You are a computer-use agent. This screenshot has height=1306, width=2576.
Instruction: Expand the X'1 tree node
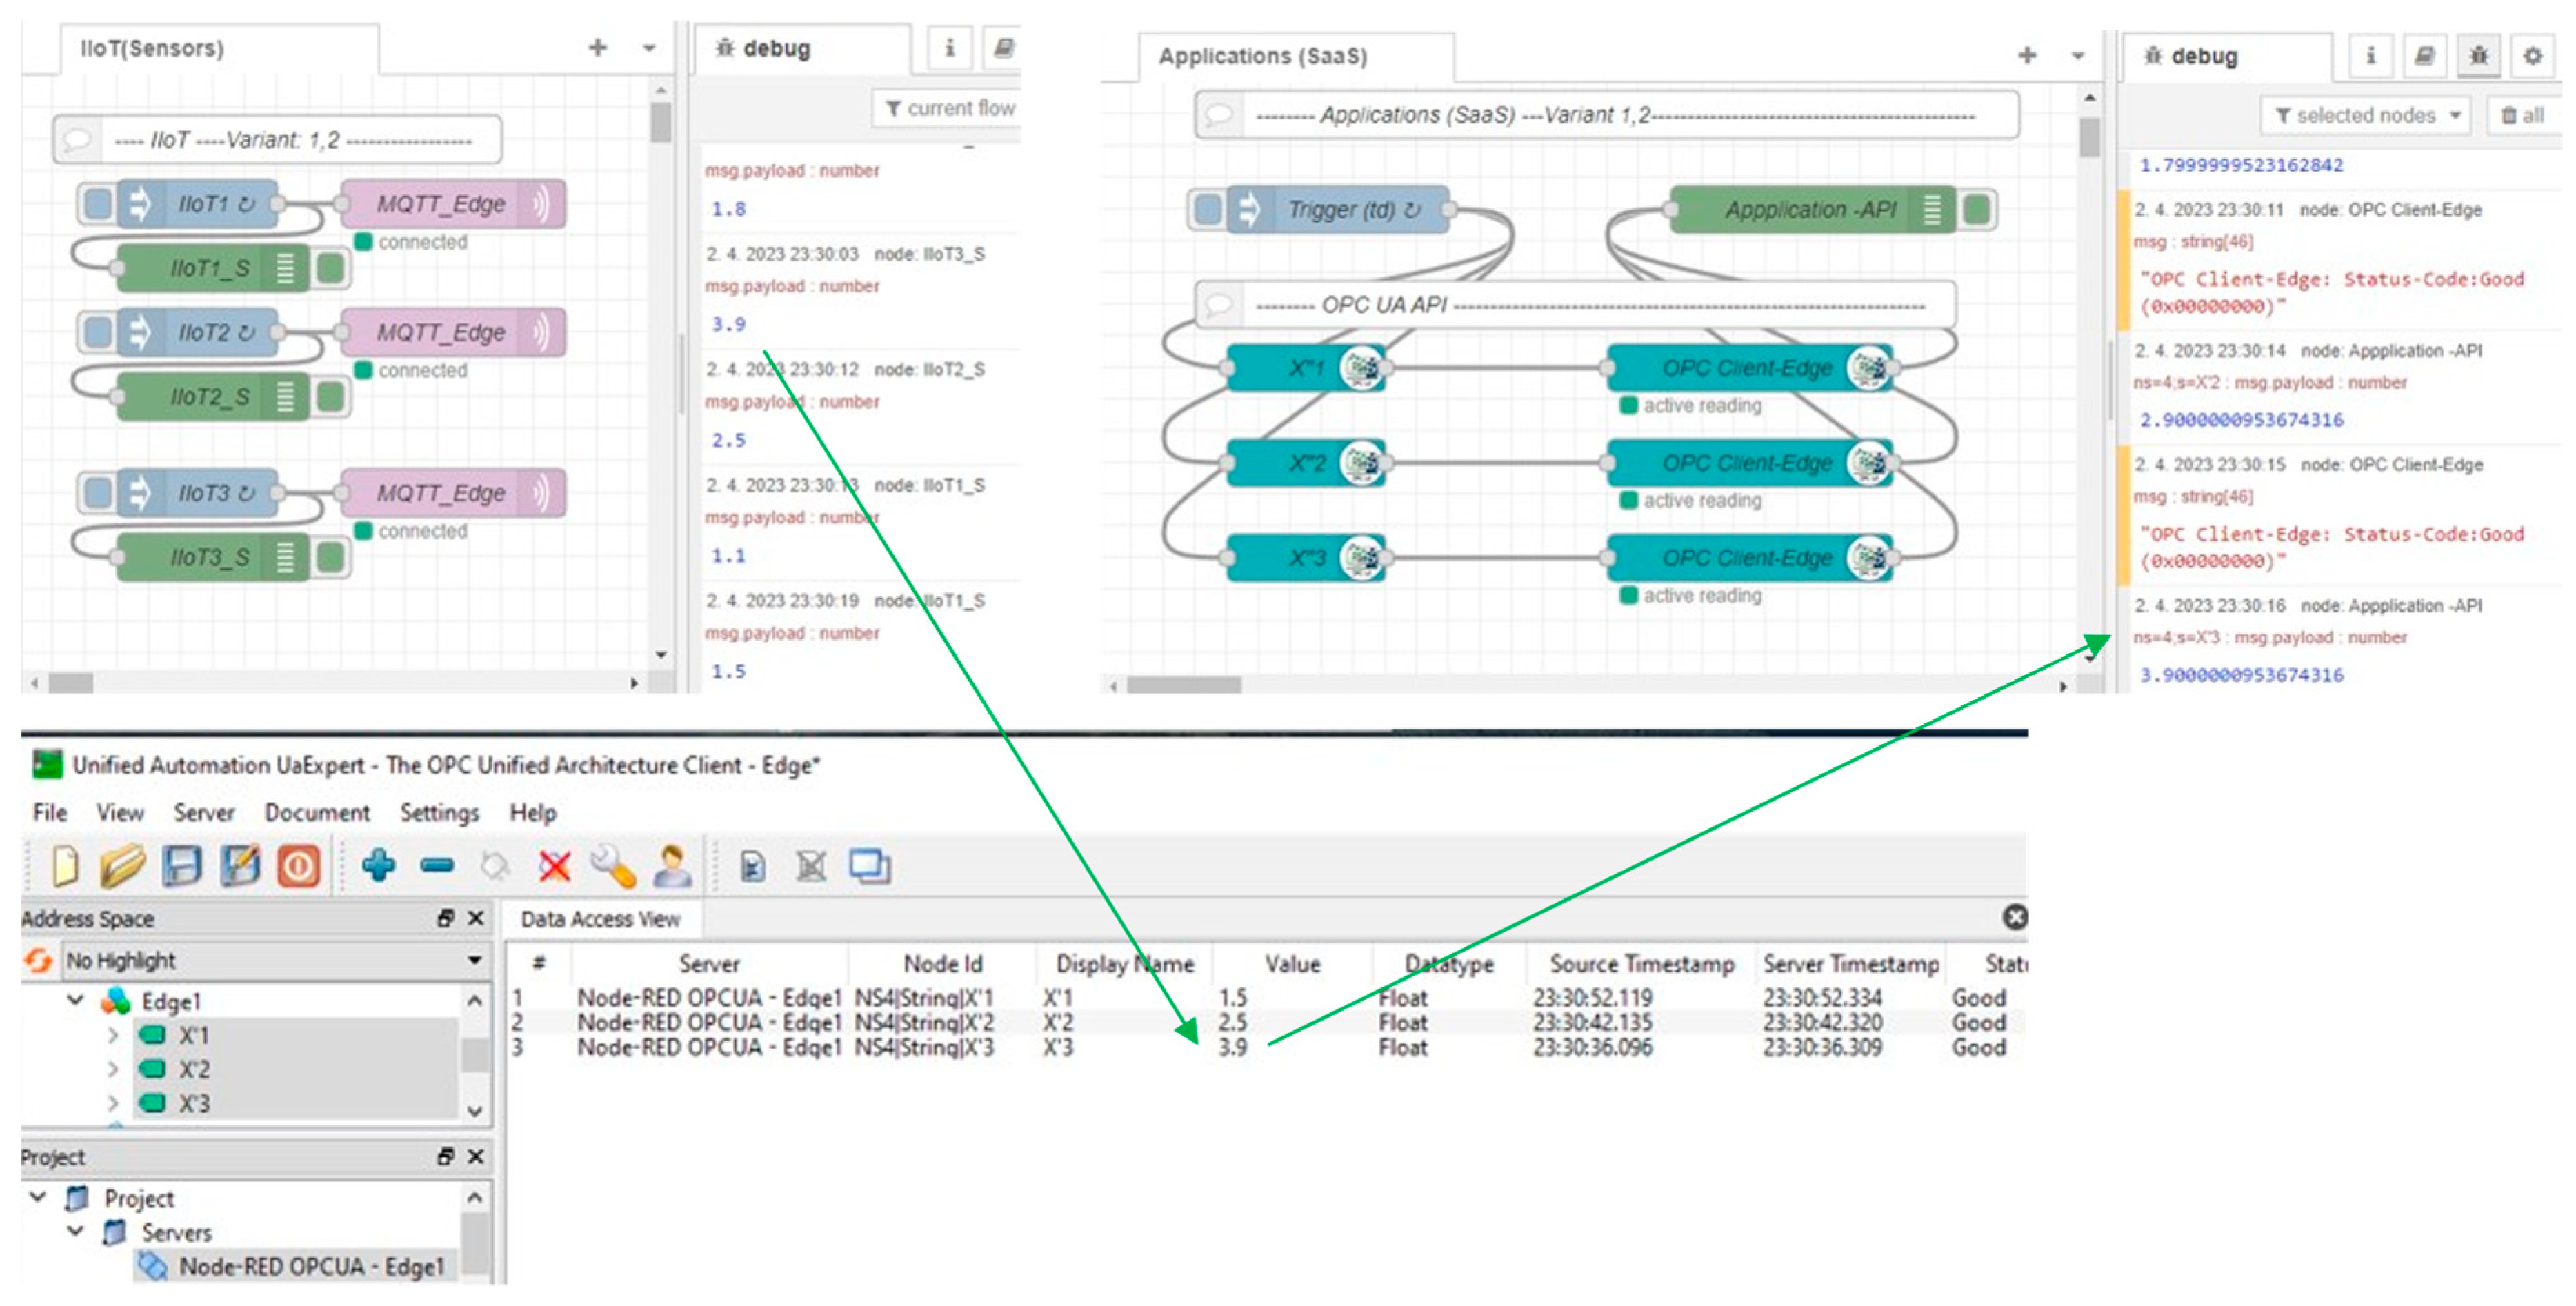point(113,1036)
